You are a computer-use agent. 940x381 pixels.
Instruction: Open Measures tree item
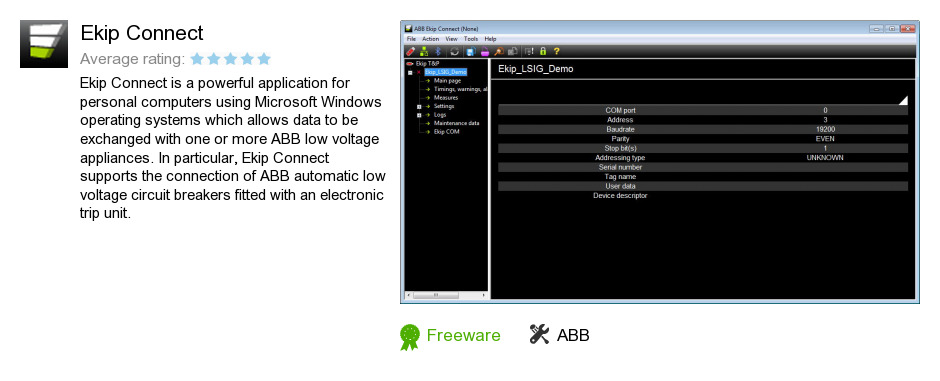pyautogui.click(x=446, y=98)
